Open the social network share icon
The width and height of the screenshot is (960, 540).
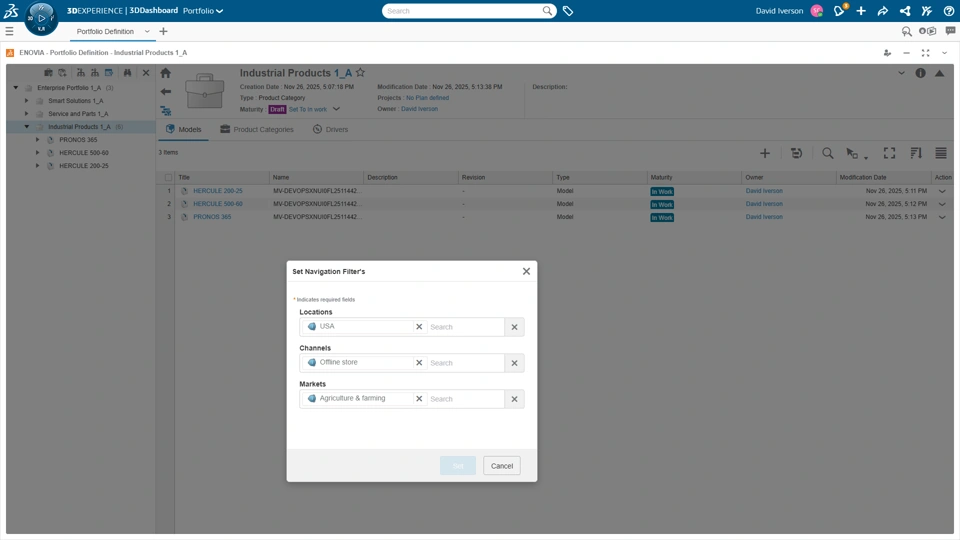(905, 11)
